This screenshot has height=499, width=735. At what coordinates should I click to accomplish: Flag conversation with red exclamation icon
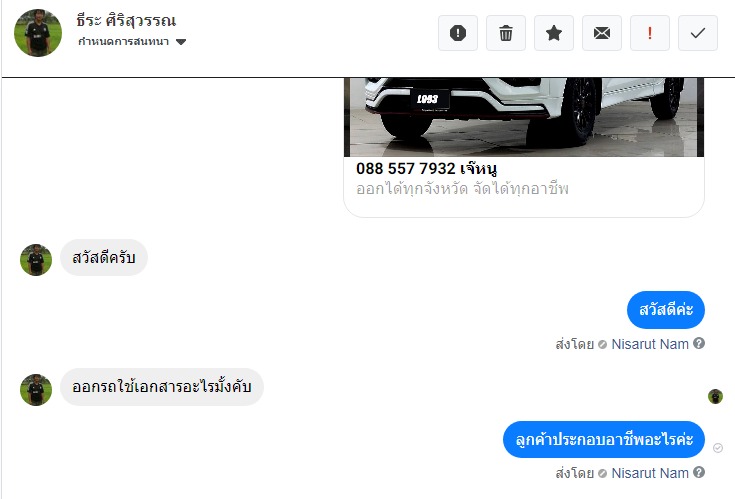click(x=650, y=33)
